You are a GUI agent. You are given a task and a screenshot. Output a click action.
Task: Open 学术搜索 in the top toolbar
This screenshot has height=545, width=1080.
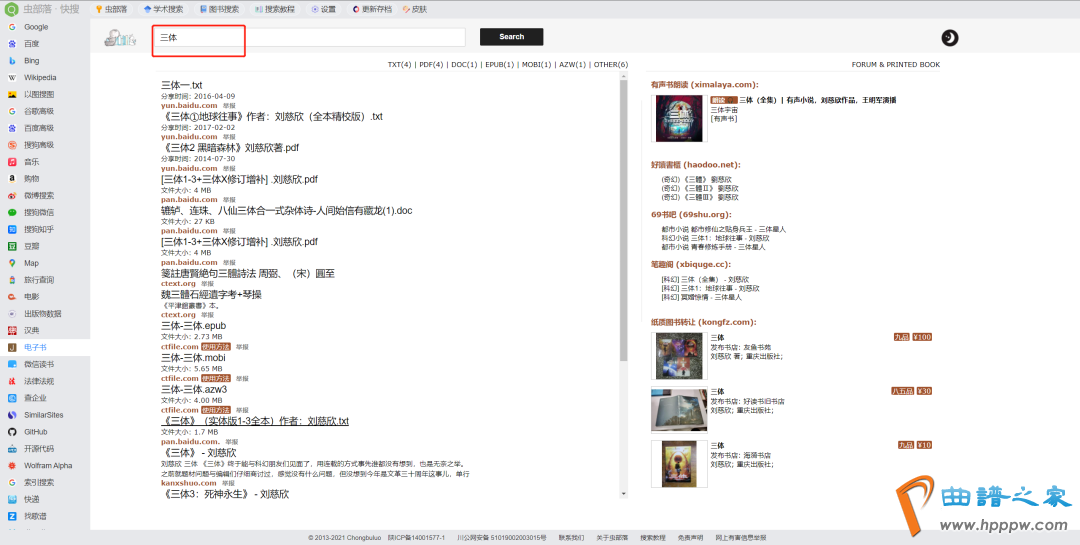(162, 9)
